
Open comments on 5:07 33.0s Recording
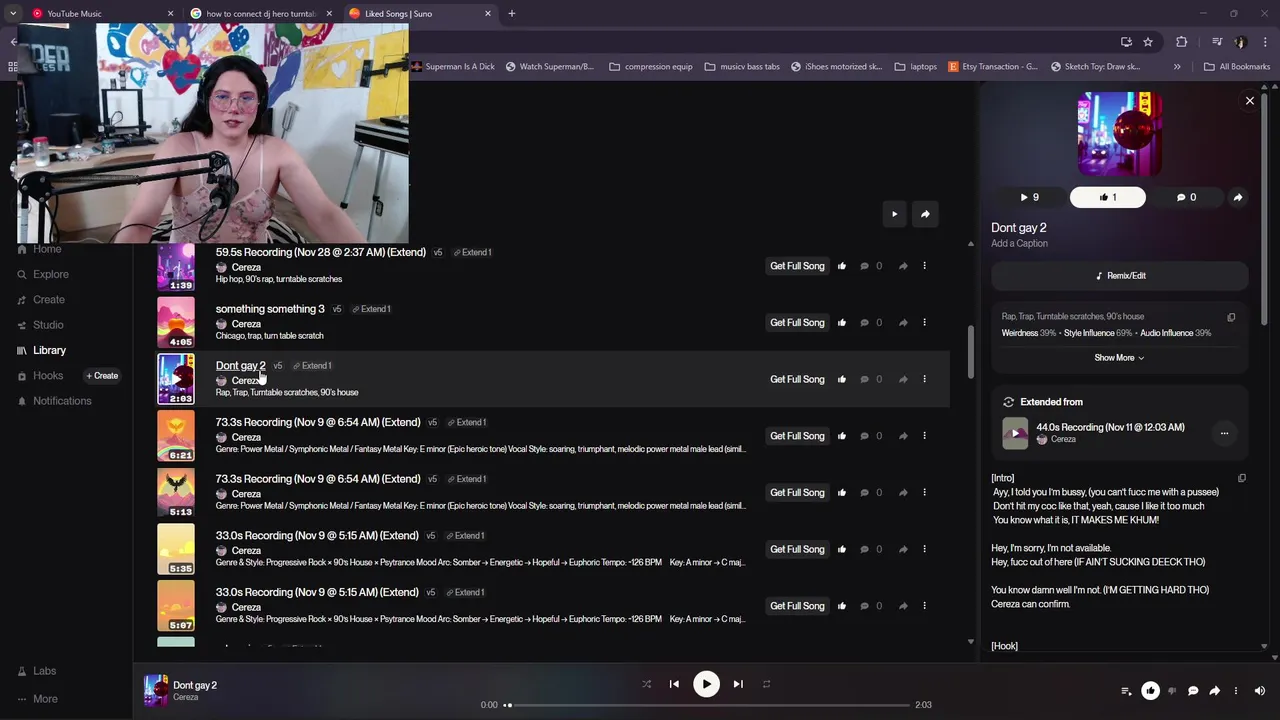[x=864, y=606]
